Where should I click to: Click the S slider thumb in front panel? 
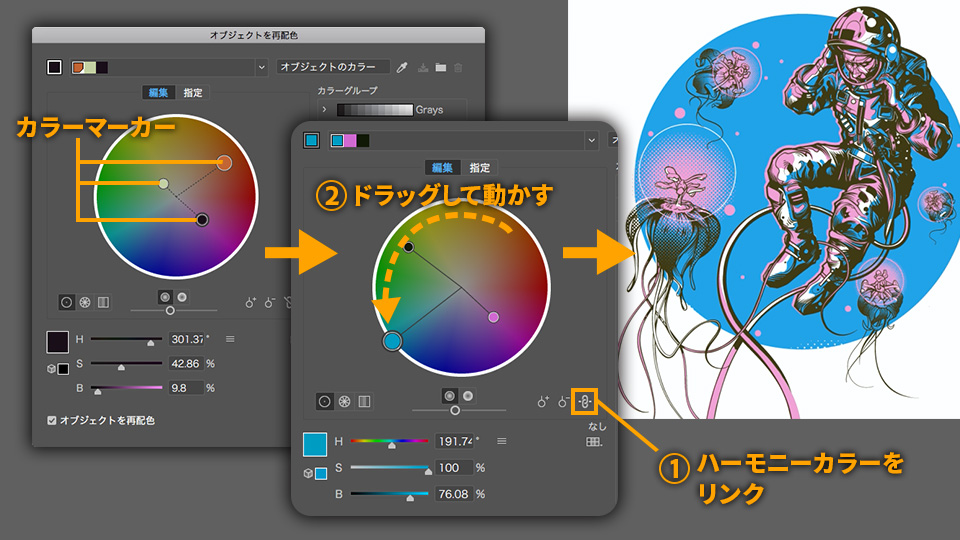click(x=428, y=471)
